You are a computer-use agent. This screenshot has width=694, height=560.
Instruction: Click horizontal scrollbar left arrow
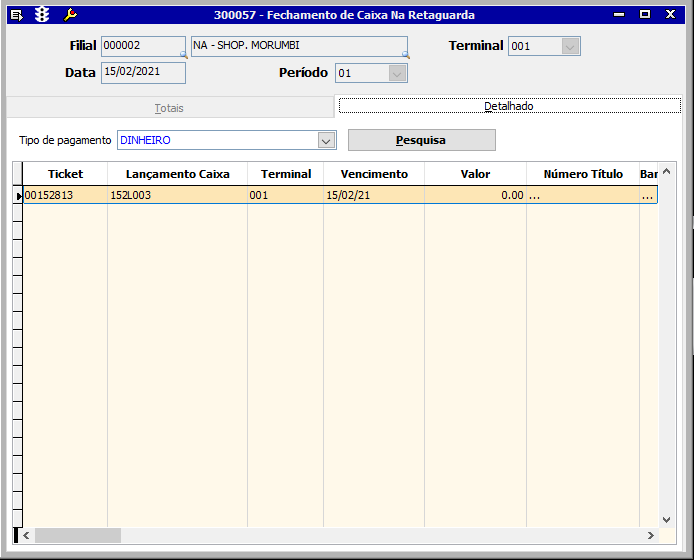point(26,536)
